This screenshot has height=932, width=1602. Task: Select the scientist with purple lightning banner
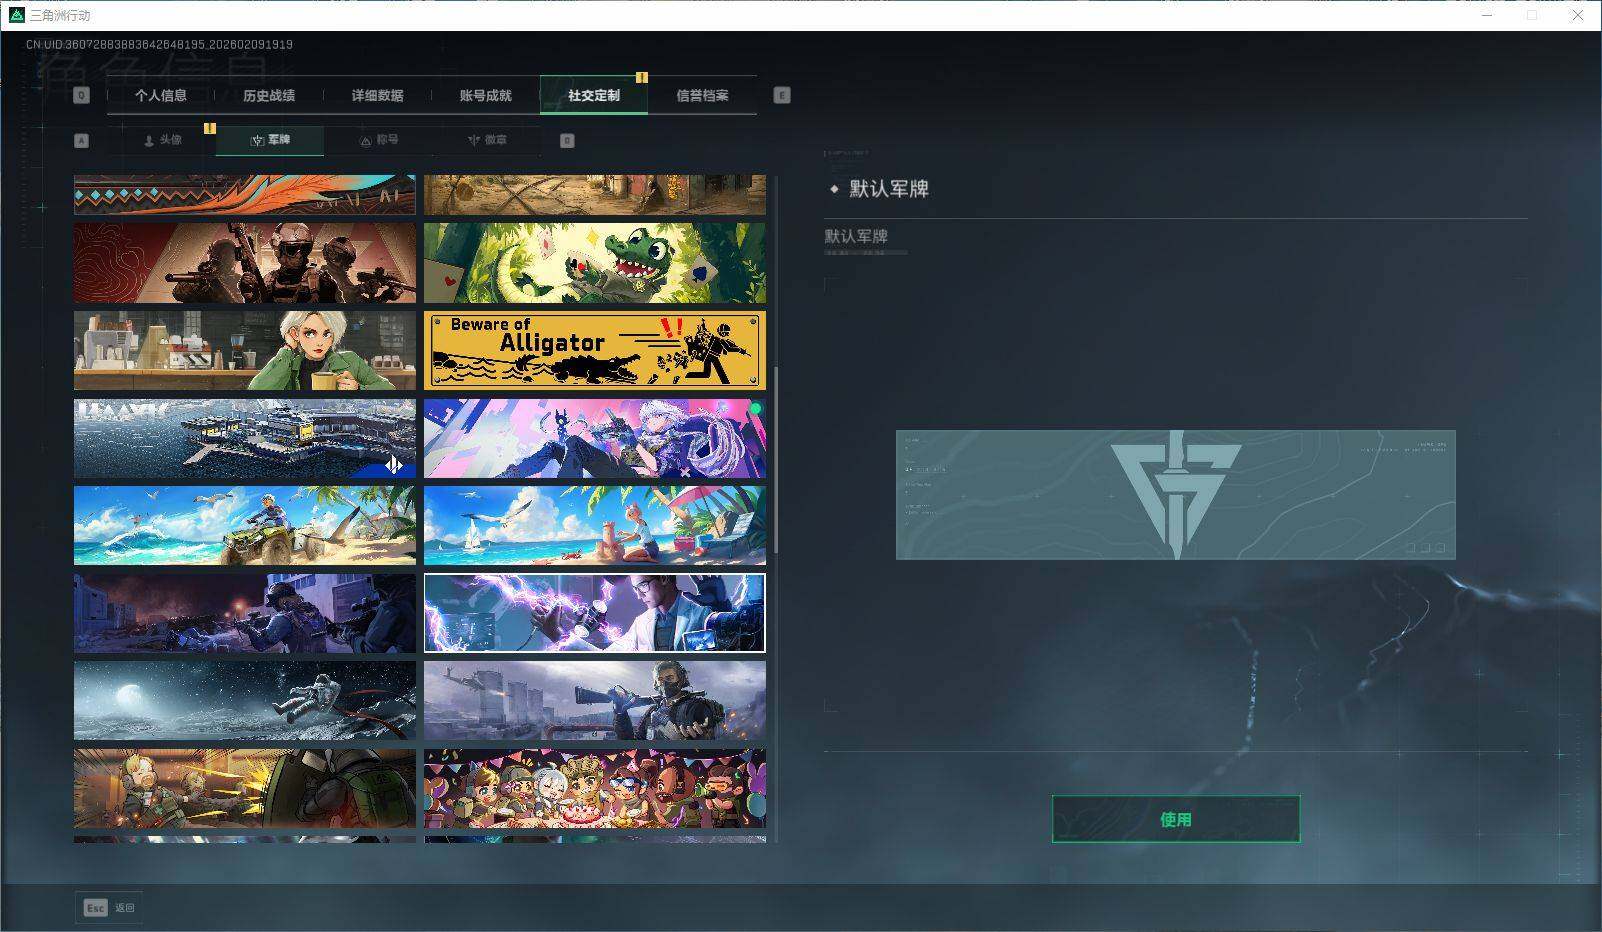tap(595, 613)
